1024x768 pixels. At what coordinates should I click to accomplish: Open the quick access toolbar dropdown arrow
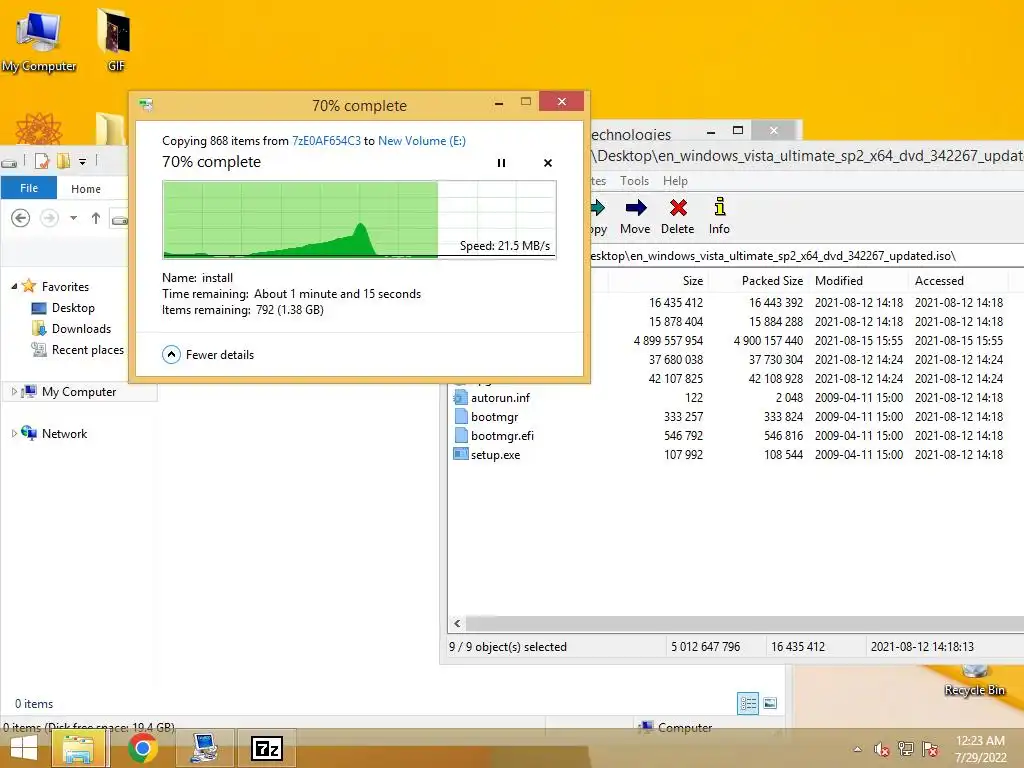point(82,161)
